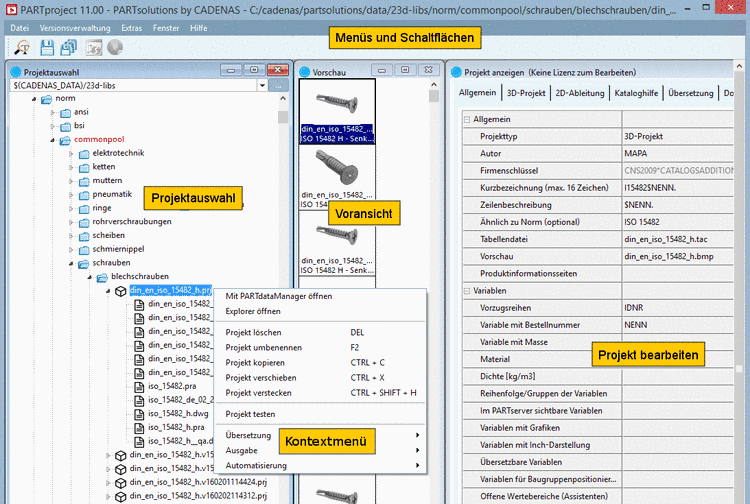750x504 pixels.
Task: Select the first highlighted screw preview thumbnail
Action: pos(337,111)
